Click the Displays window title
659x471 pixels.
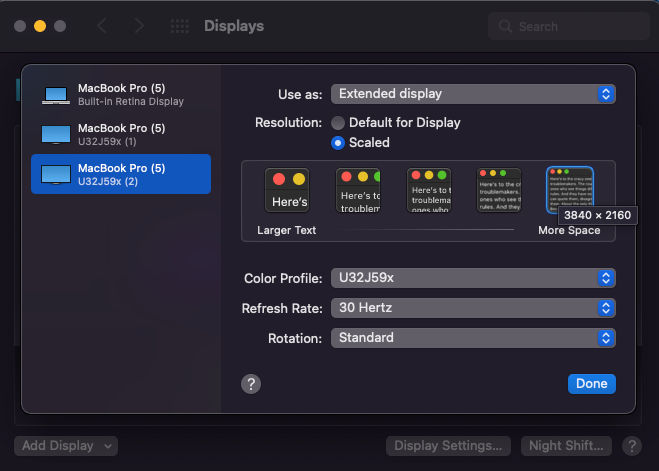234,26
